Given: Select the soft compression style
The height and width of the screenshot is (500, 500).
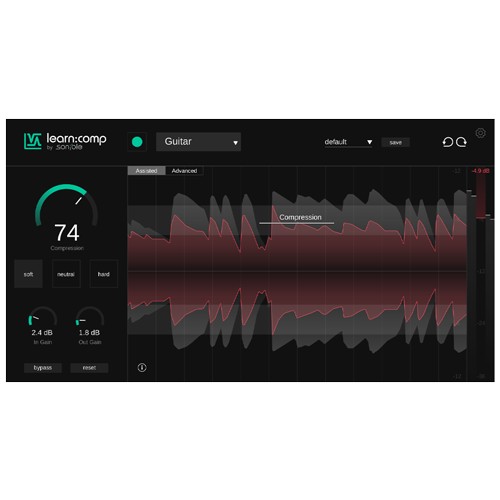Looking at the screenshot, I should (28, 274).
